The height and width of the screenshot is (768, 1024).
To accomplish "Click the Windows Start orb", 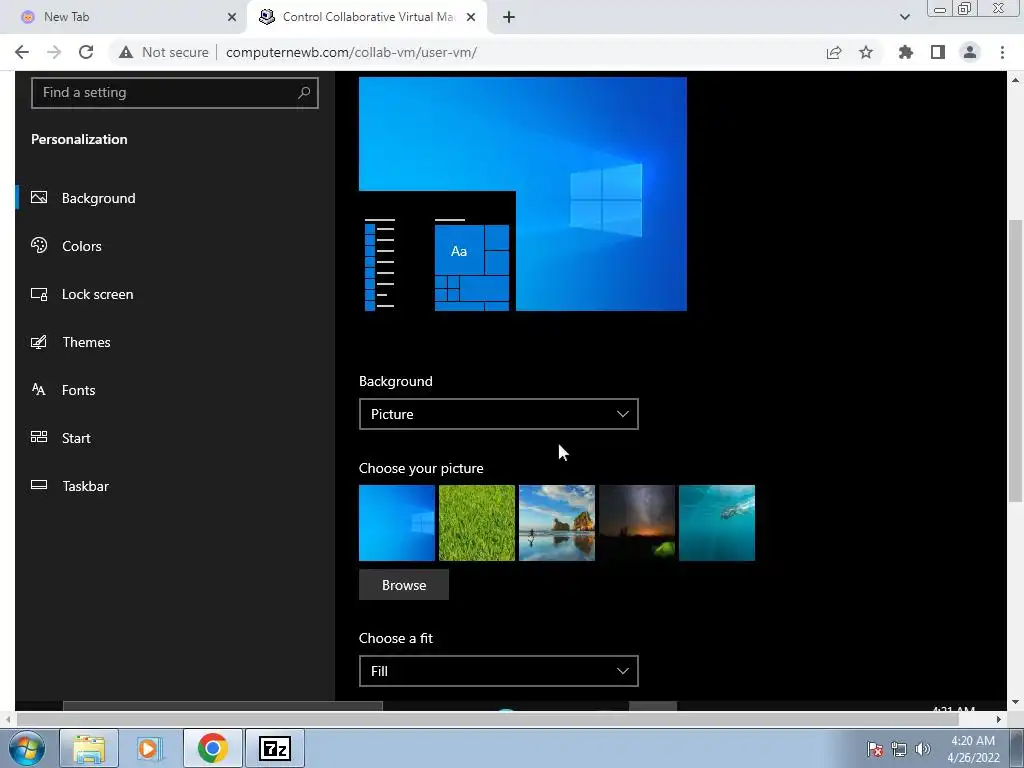I will pyautogui.click(x=27, y=748).
